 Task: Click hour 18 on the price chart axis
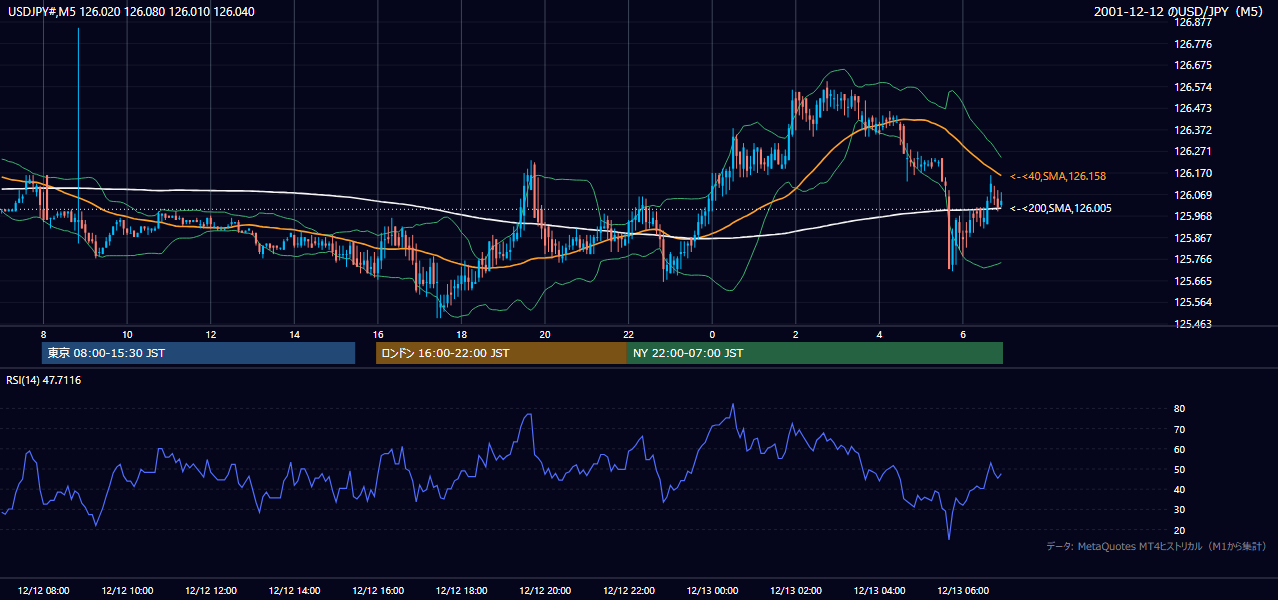coord(461,334)
